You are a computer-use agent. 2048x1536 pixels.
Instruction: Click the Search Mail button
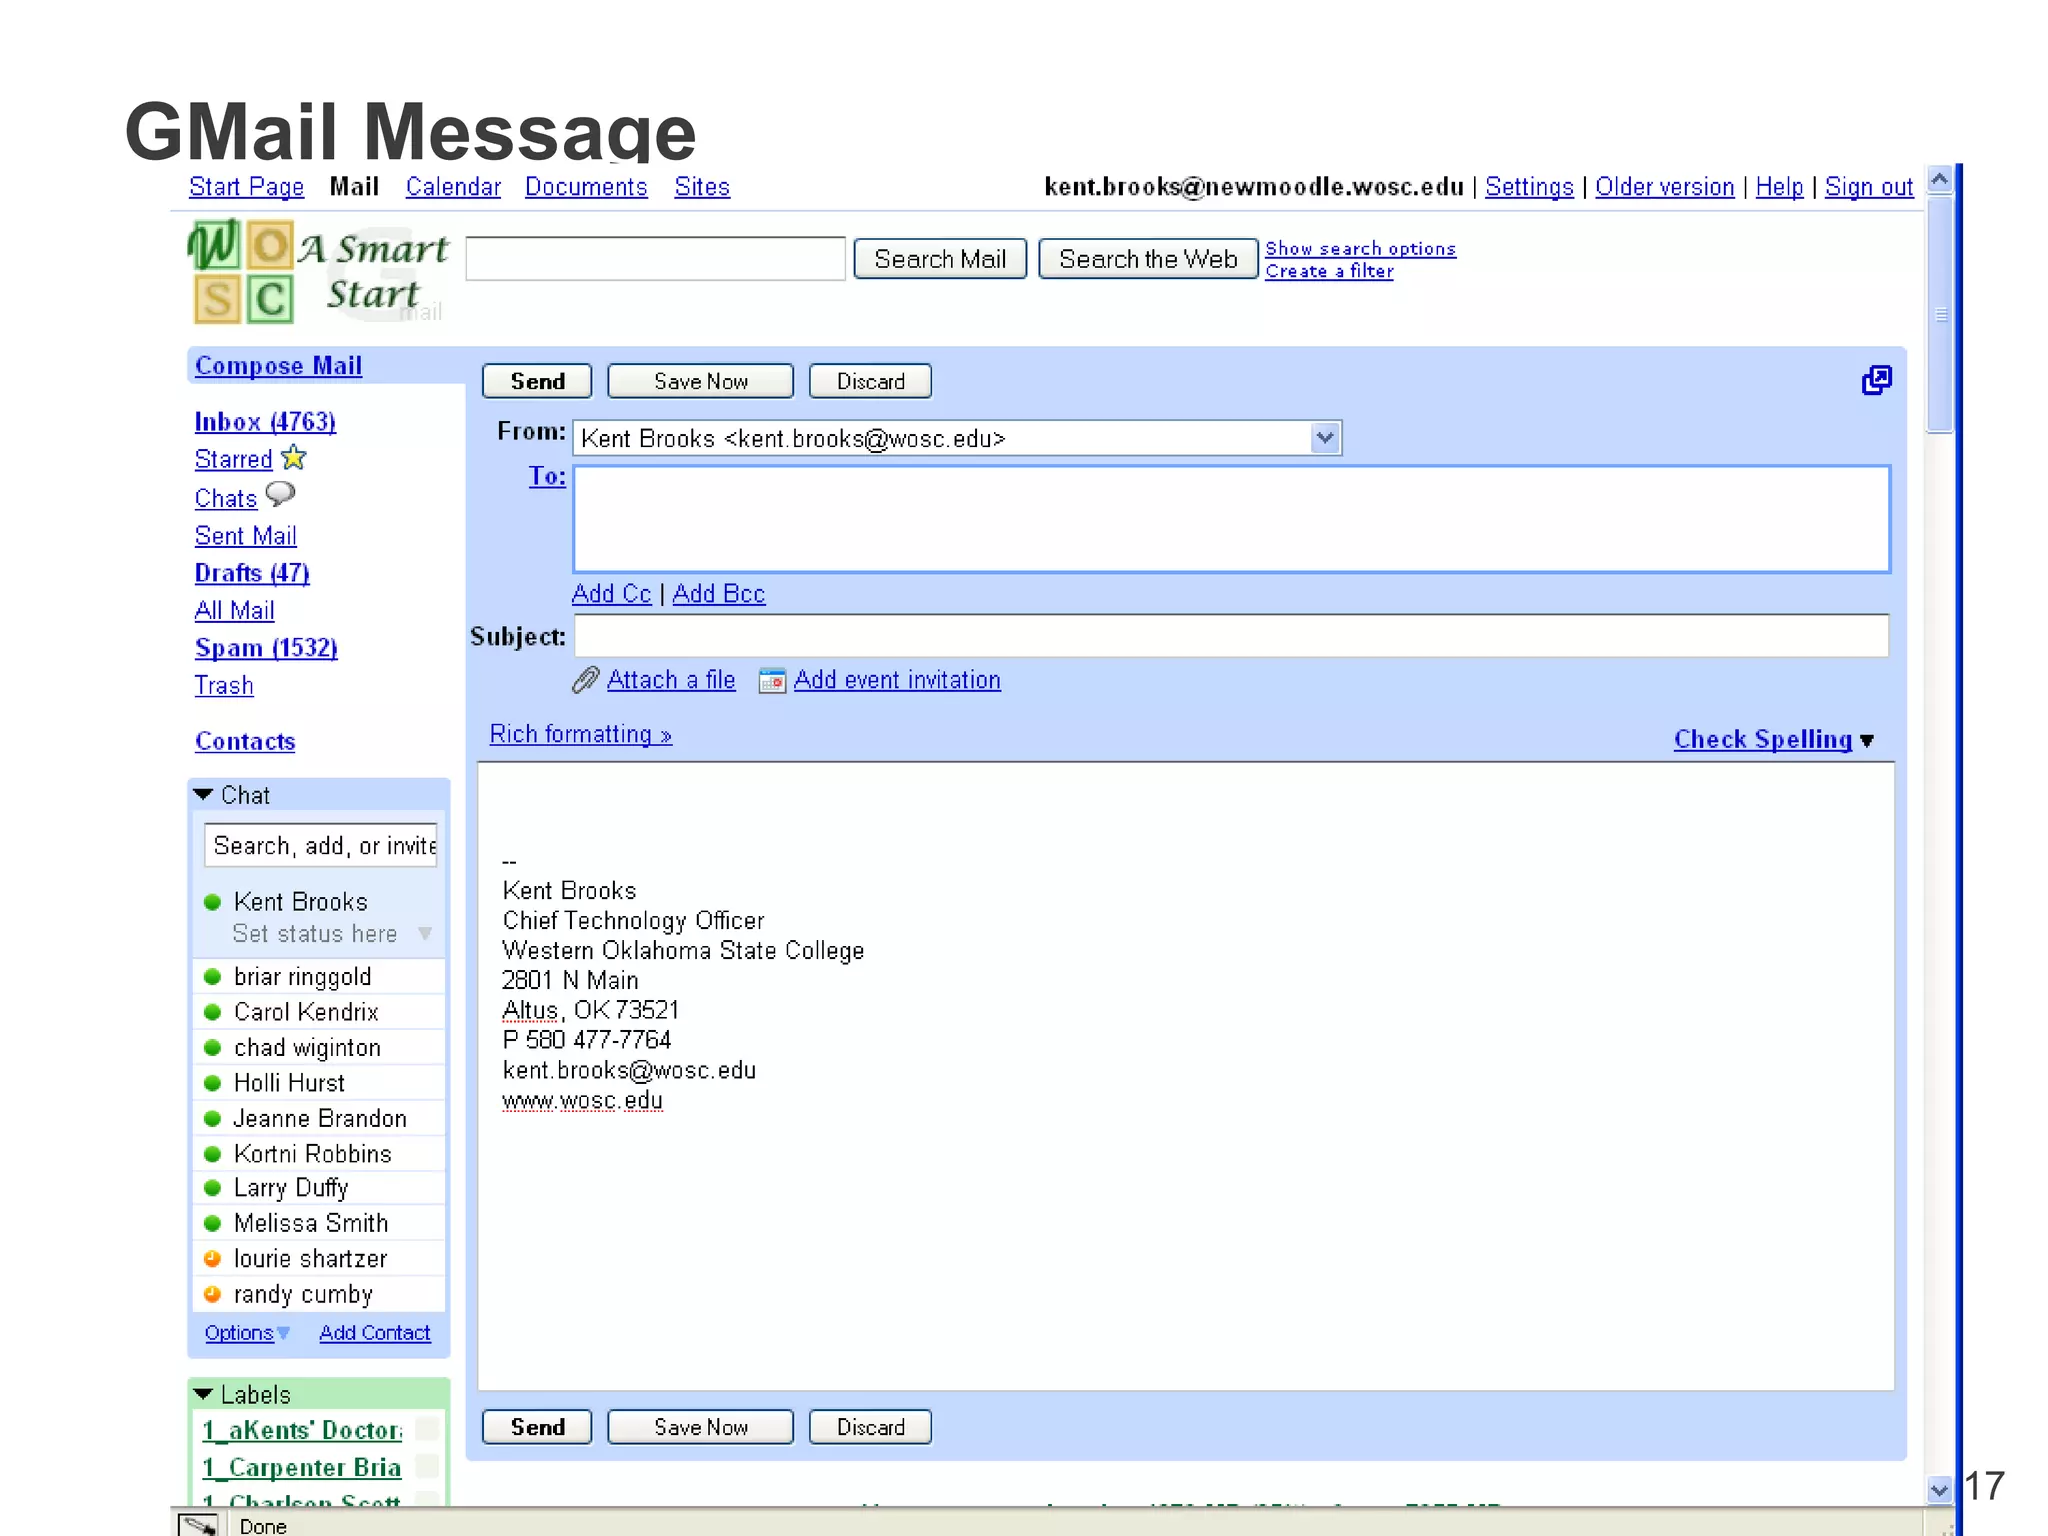tap(940, 259)
